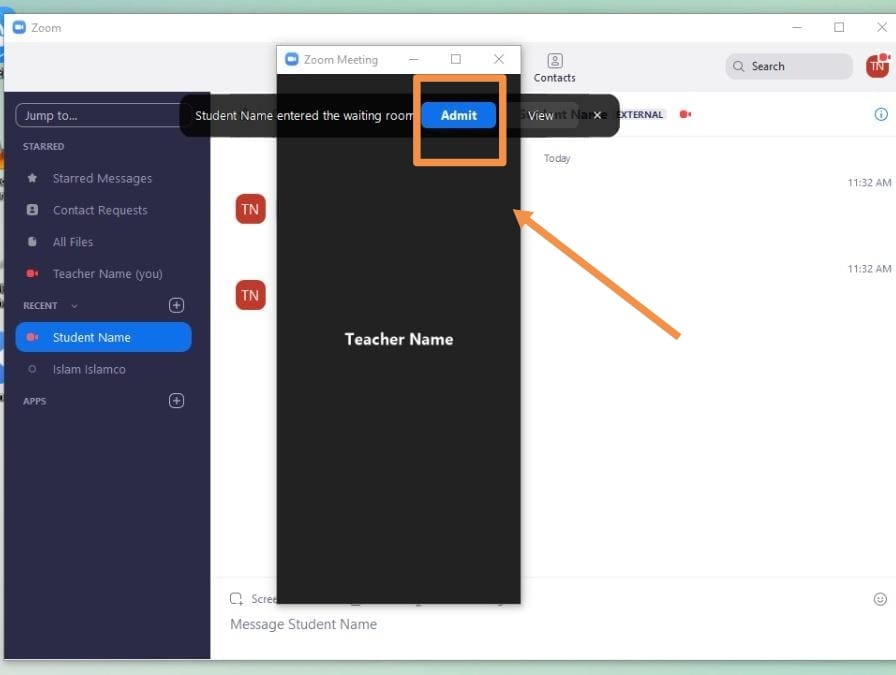Click the Jump to... field
This screenshot has width=896, height=675.
(101, 115)
